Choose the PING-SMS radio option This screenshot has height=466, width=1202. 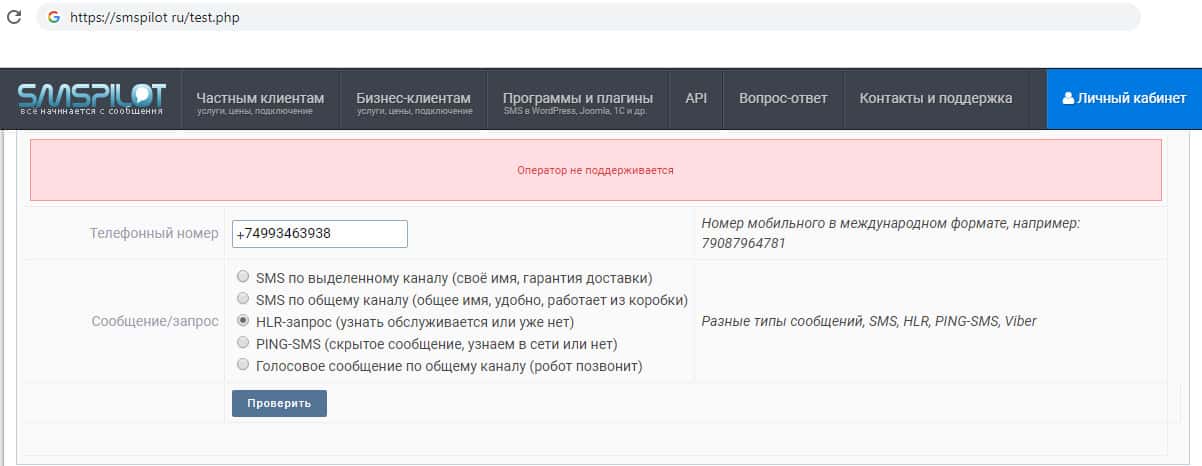pyautogui.click(x=243, y=343)
